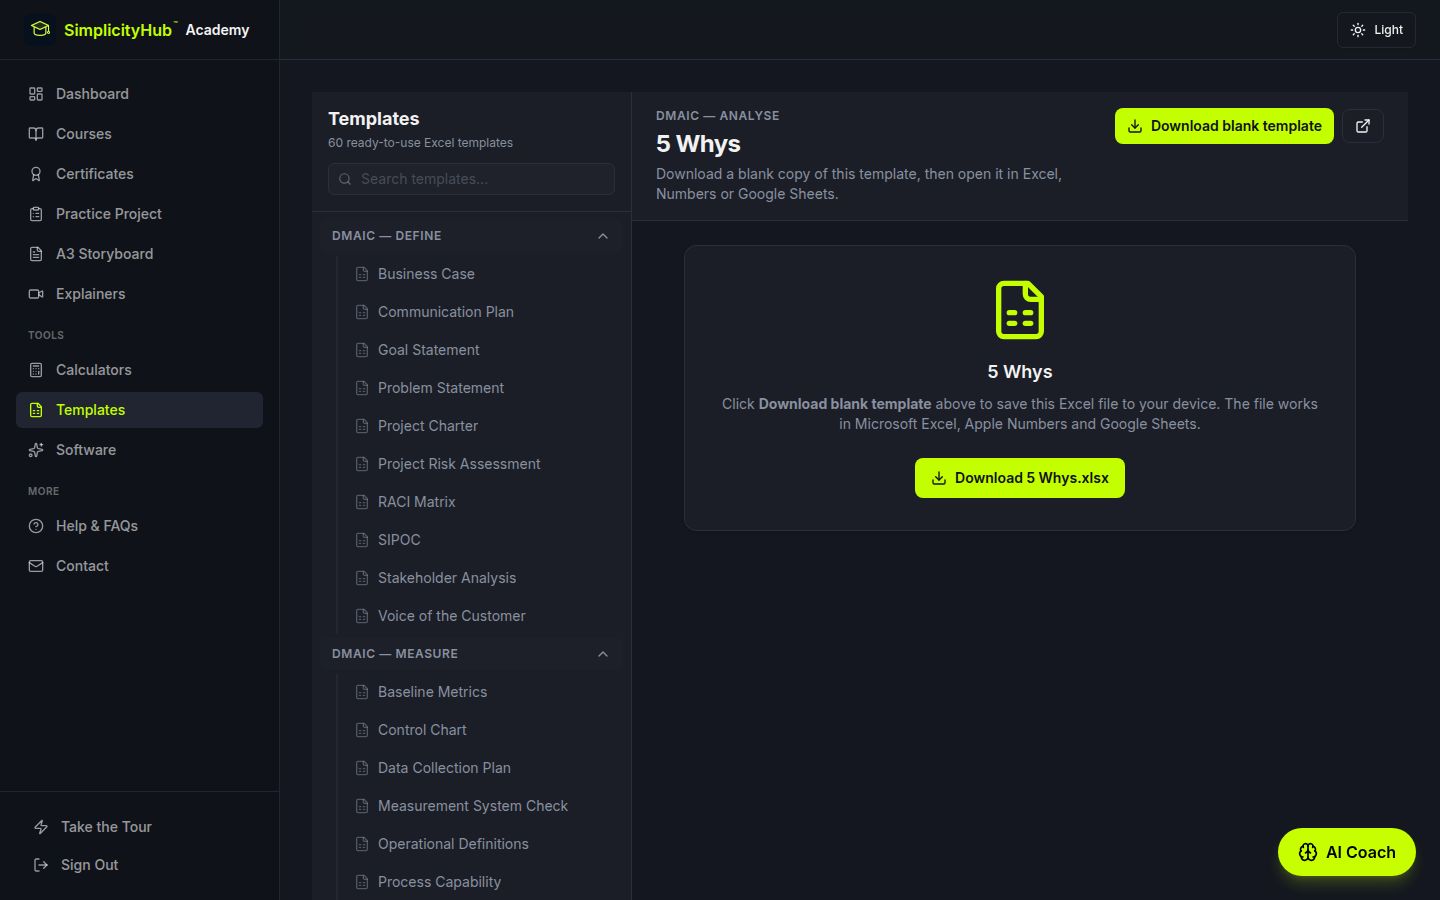Click the SimplicityHub graduation cap logo
The height and width of the screenshot is (900, 1440).
point(40,30)
